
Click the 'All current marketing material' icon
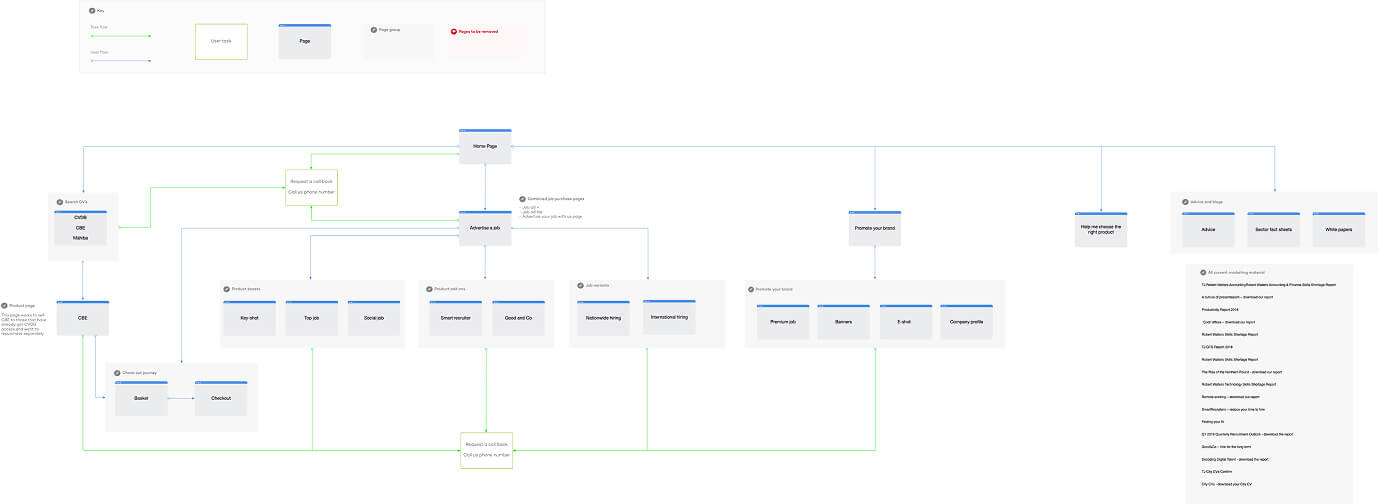[x=1202, y=272]
